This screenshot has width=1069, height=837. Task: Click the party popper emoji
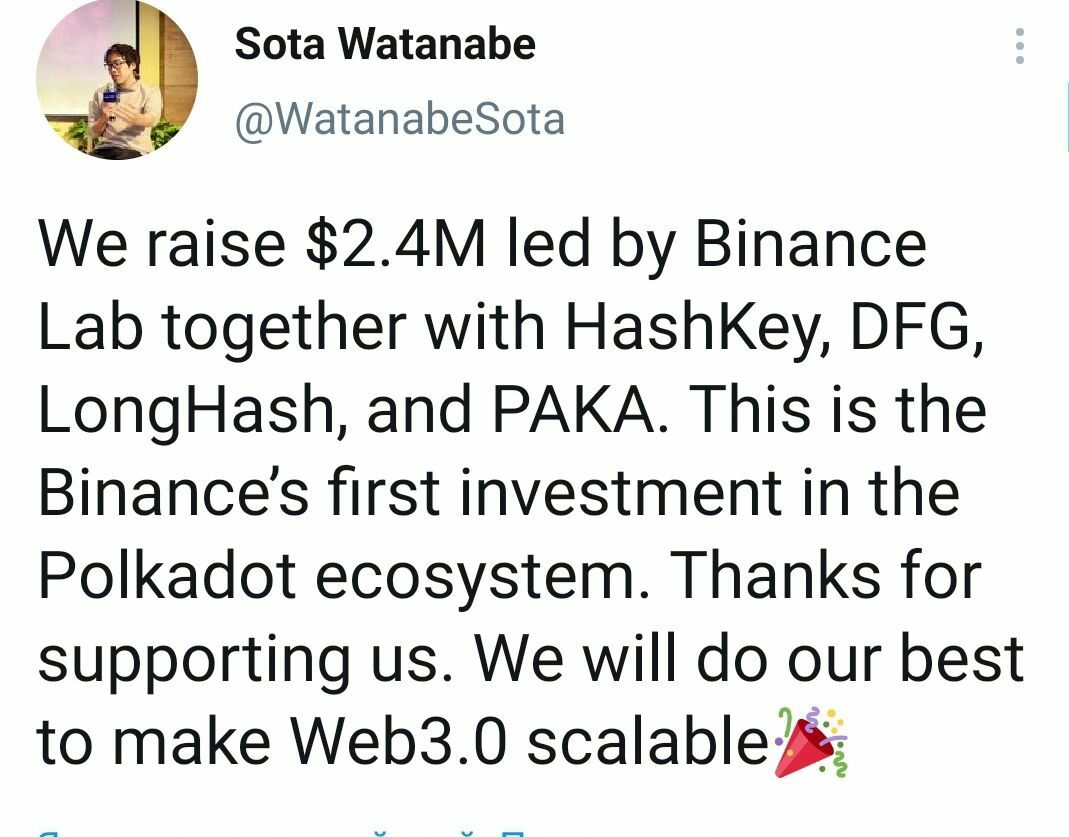pyautogui.click(x=810, y=742)
